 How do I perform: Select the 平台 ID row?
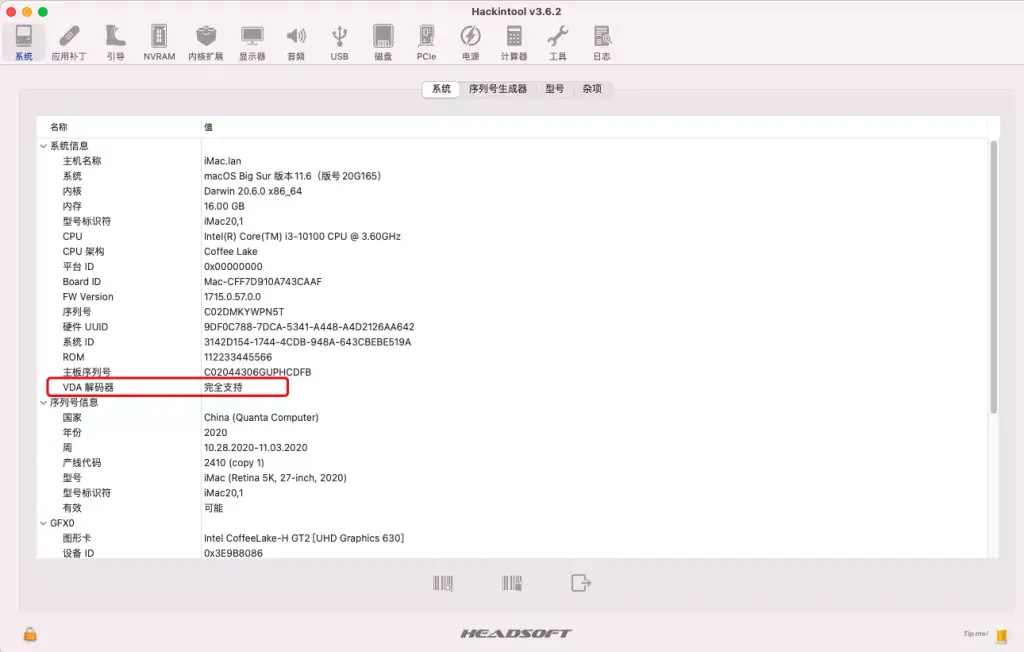coord(513,267)
